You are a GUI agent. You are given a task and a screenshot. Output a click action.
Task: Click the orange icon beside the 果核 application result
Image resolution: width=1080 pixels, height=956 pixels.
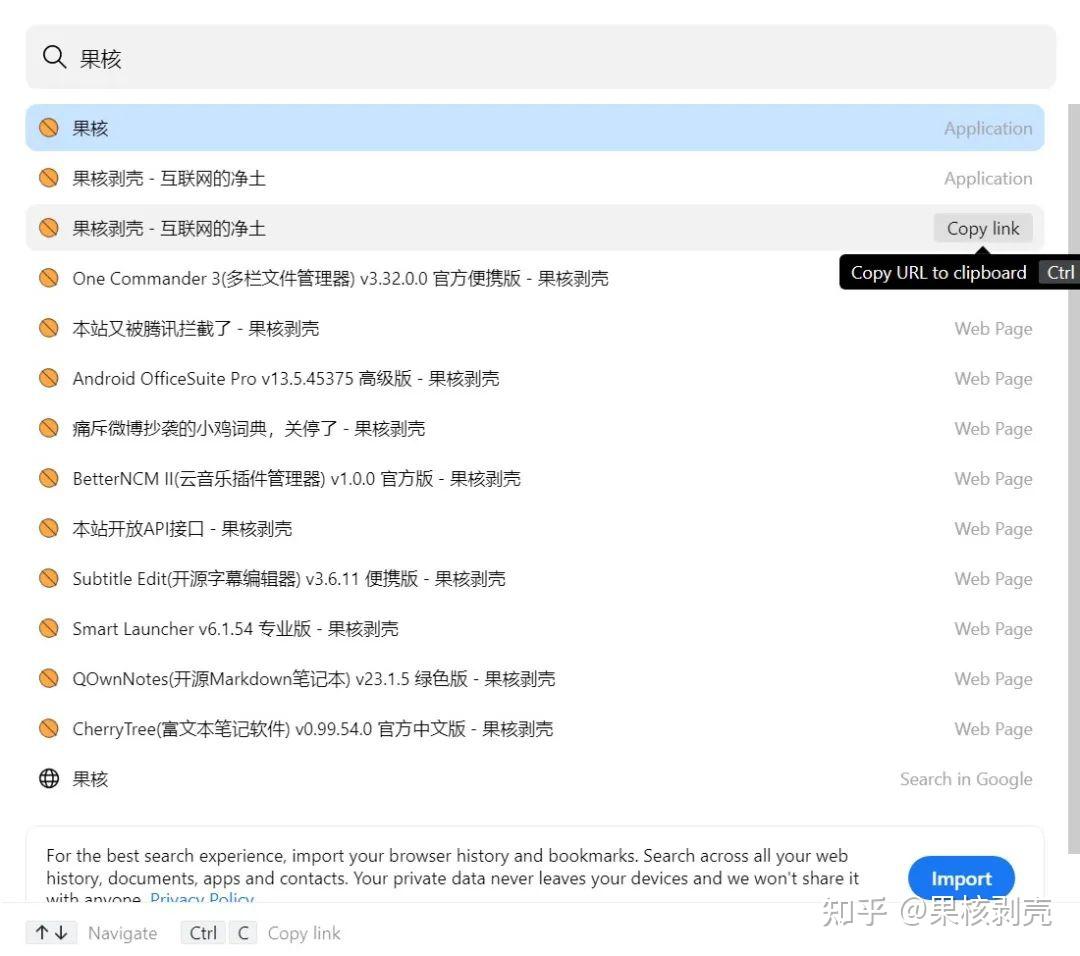pyautogui.click(x=47, y=127)
